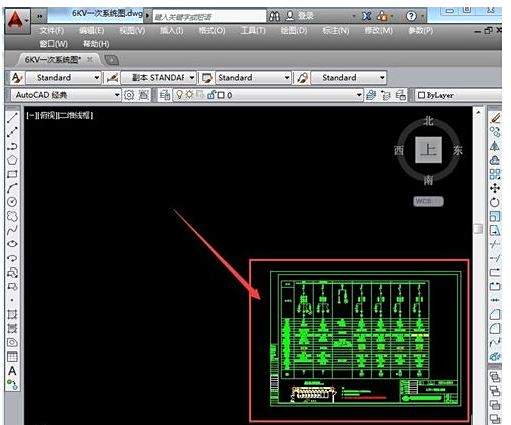Activate the multiline Text tool

tap(12, 371)
